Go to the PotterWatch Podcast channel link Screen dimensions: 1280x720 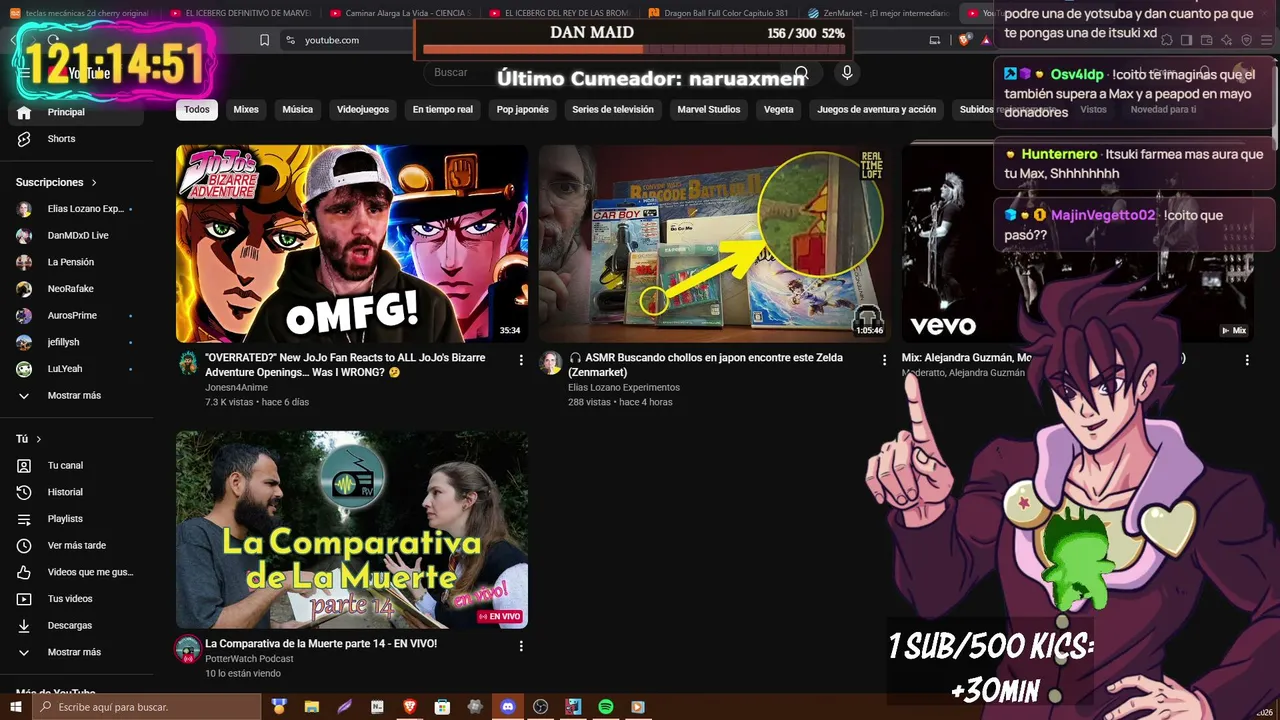[249, 659]
